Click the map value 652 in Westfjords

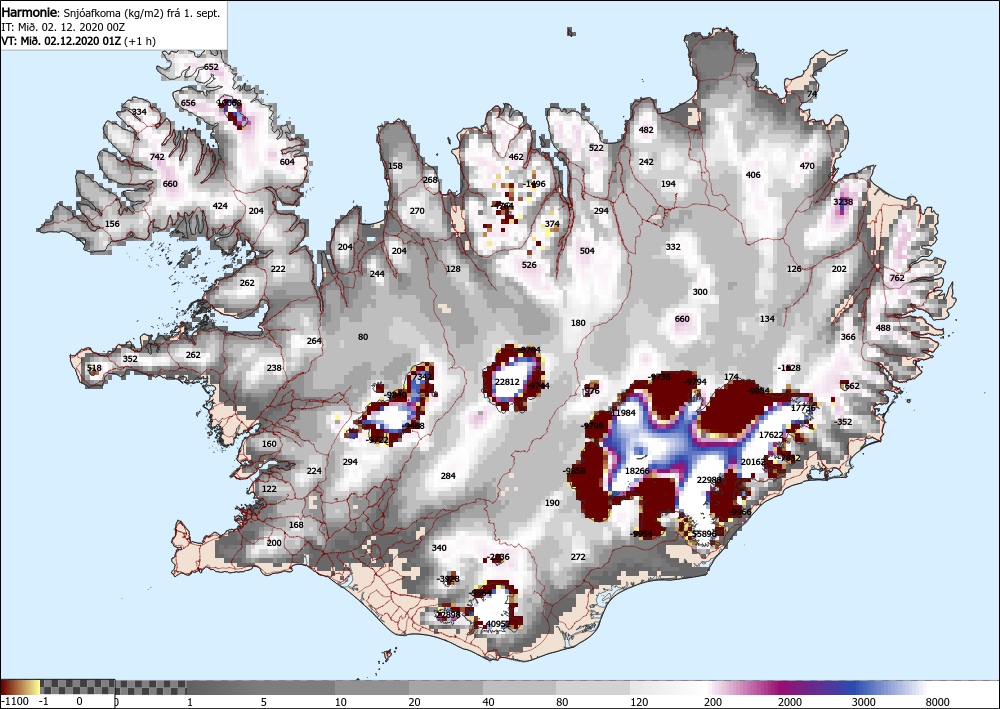point(211,67)
